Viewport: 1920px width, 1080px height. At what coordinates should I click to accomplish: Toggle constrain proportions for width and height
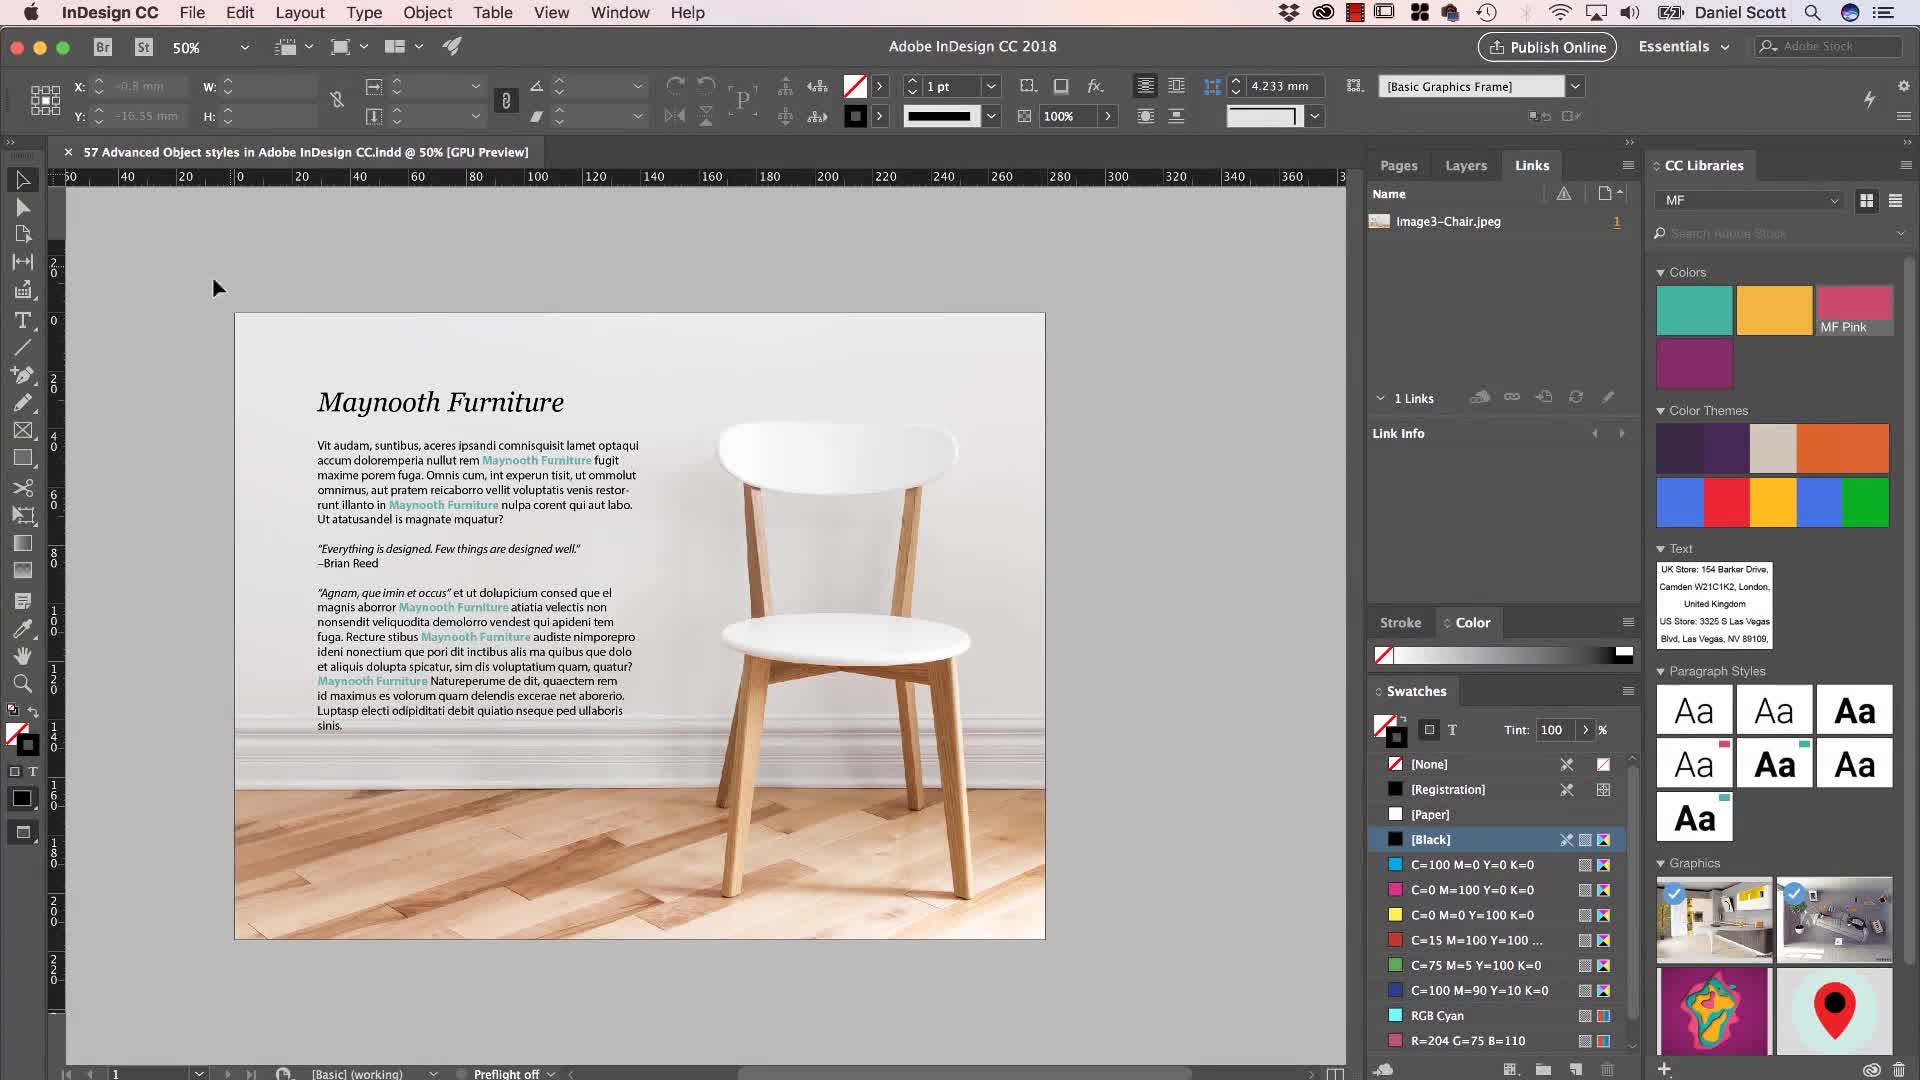(337, 100)
